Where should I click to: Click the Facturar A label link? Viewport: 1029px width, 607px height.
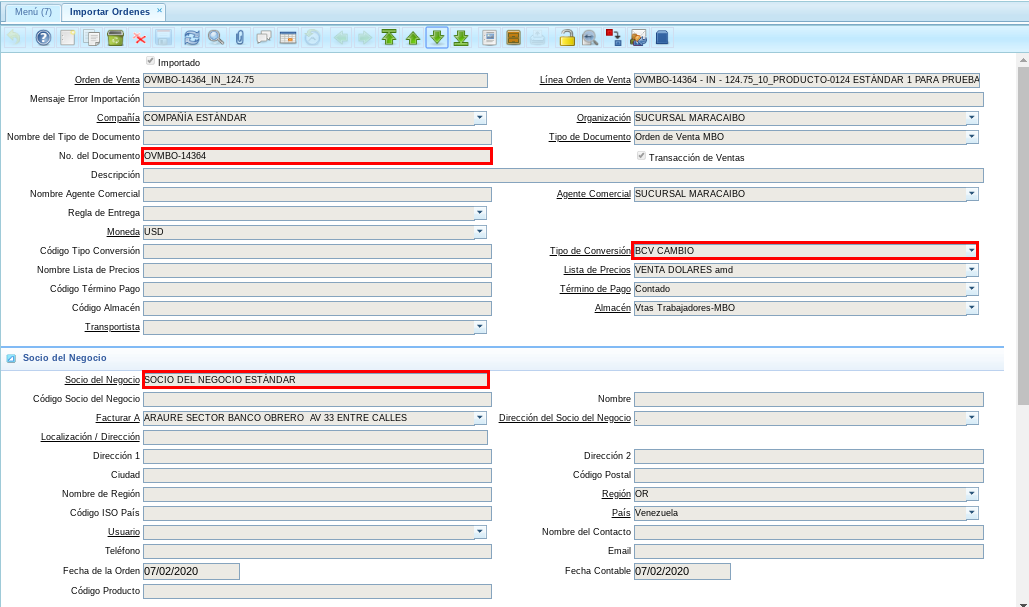pos(117,418)
